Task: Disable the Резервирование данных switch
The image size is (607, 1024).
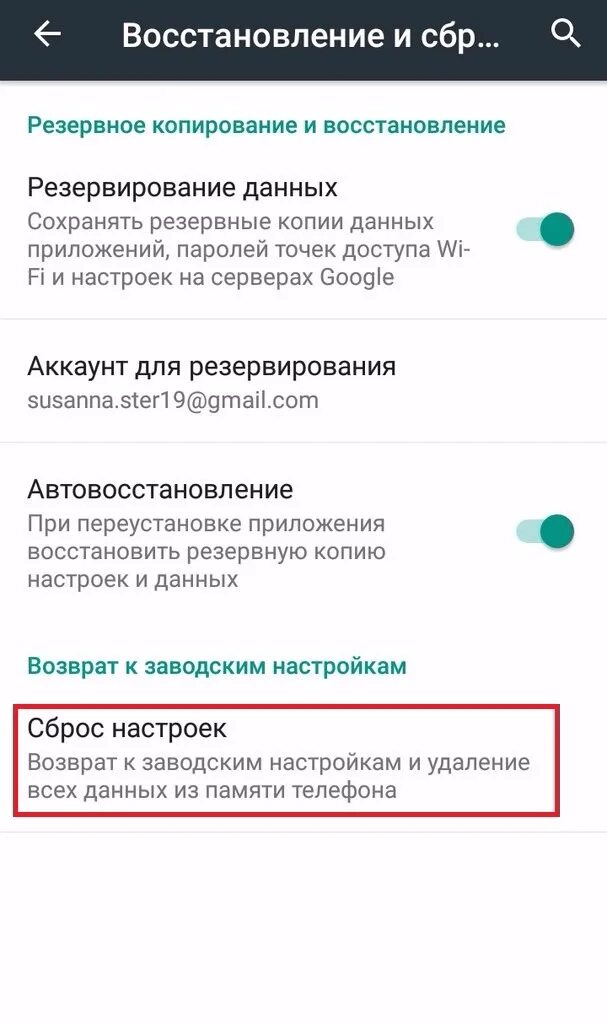Action: point(545,230)
